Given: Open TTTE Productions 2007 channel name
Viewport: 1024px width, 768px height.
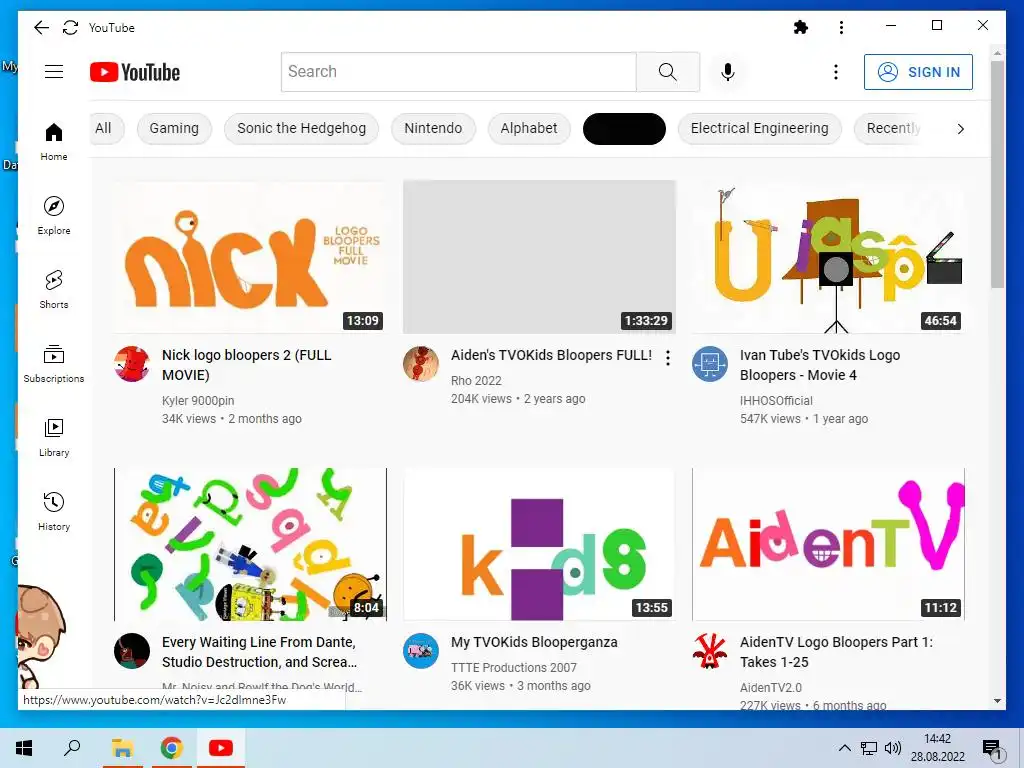Looking at the screenshot, I should [514, 667].
